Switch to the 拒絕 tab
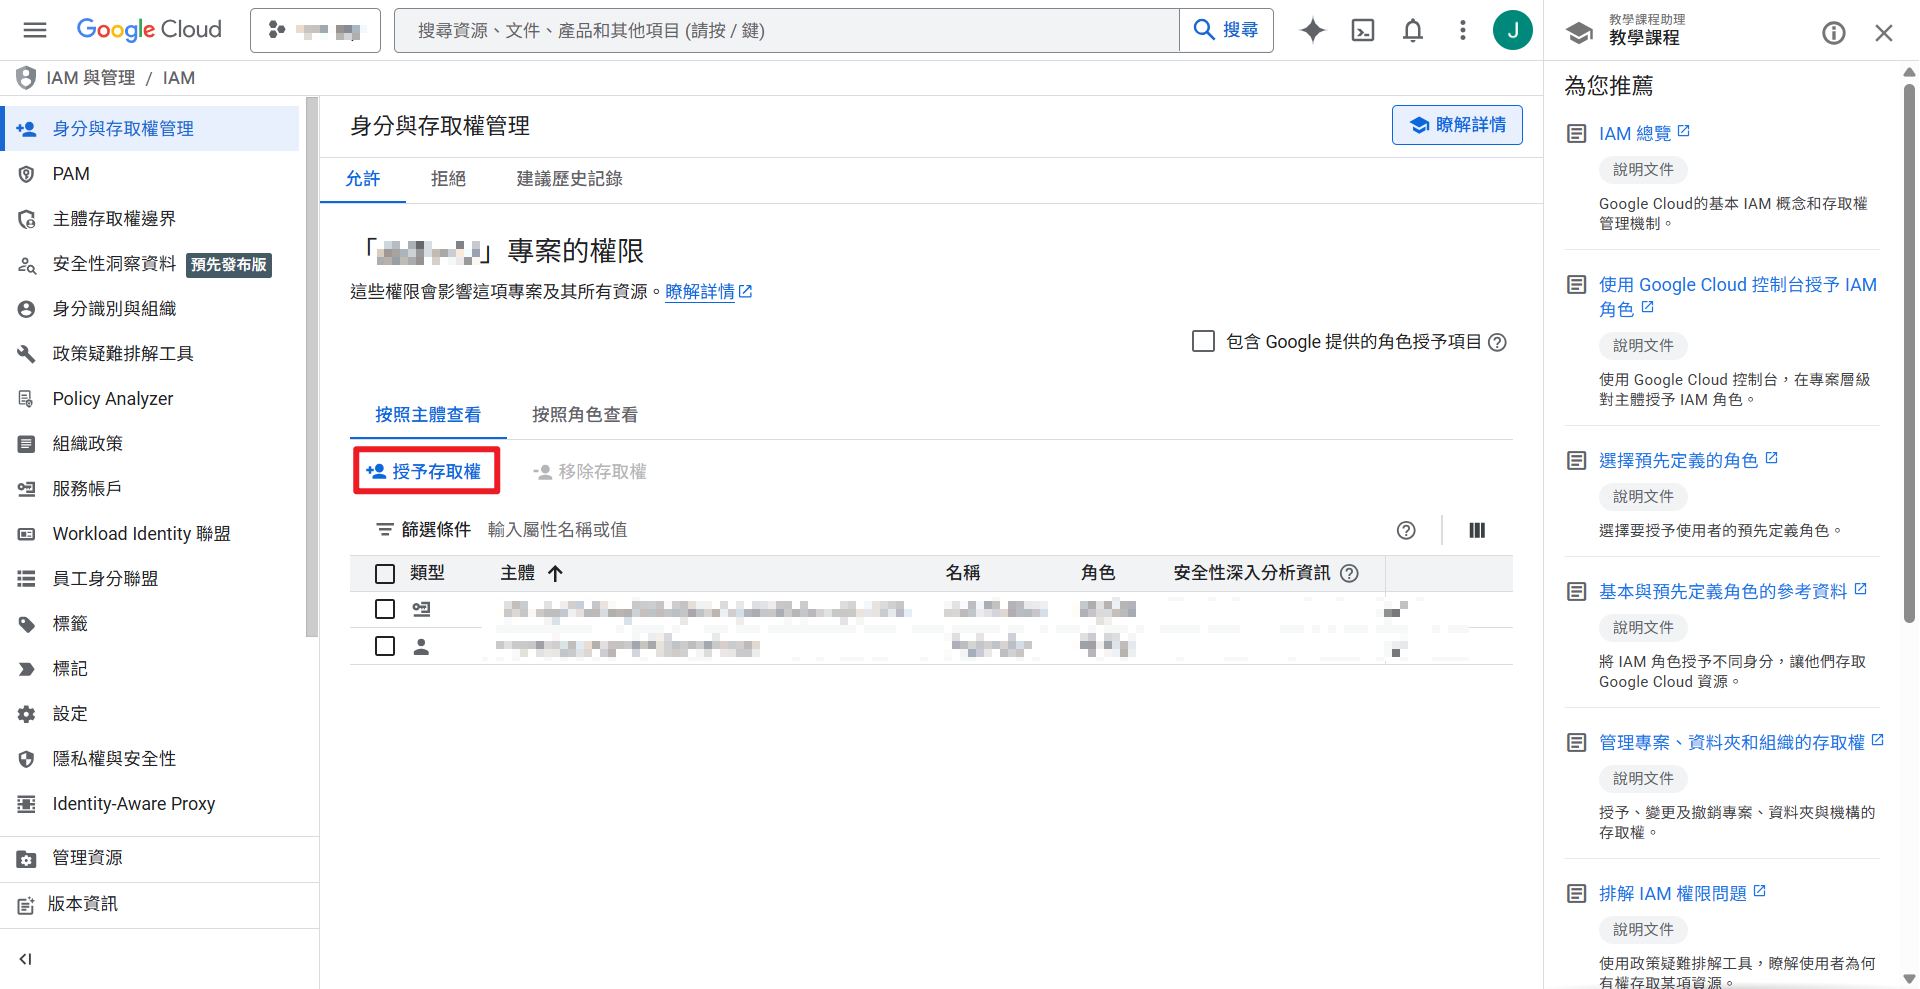This screenshot has width=1920, height=989. 448,178
